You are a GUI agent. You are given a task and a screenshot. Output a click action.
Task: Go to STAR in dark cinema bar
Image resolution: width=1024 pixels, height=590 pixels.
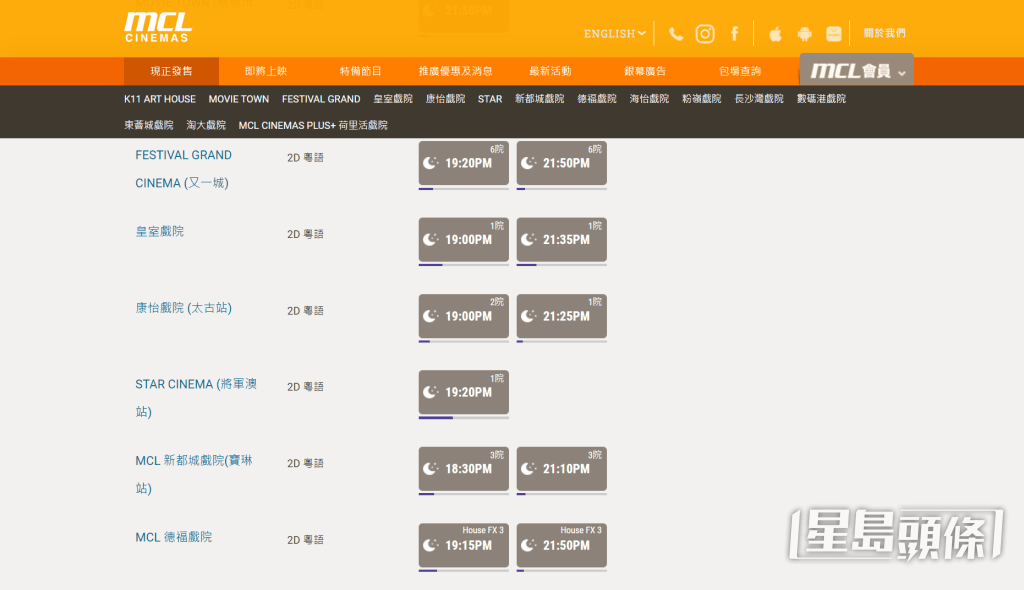[x=490, y=99]
